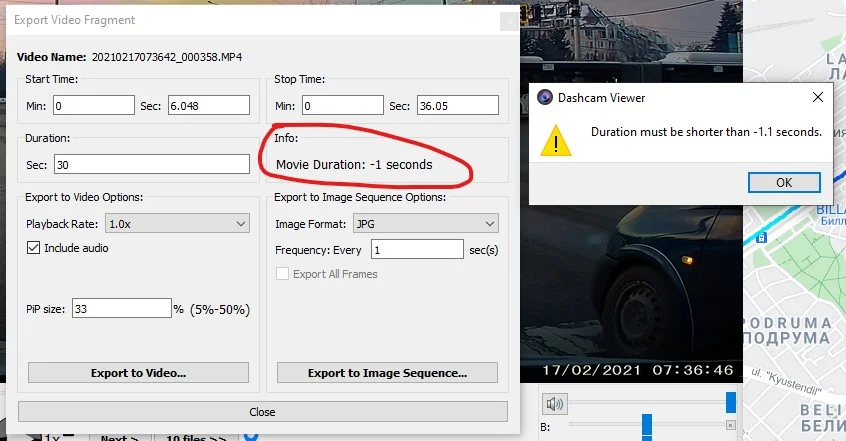
Task: Toggle the Include audio checkbox
Action: (34, 247)
